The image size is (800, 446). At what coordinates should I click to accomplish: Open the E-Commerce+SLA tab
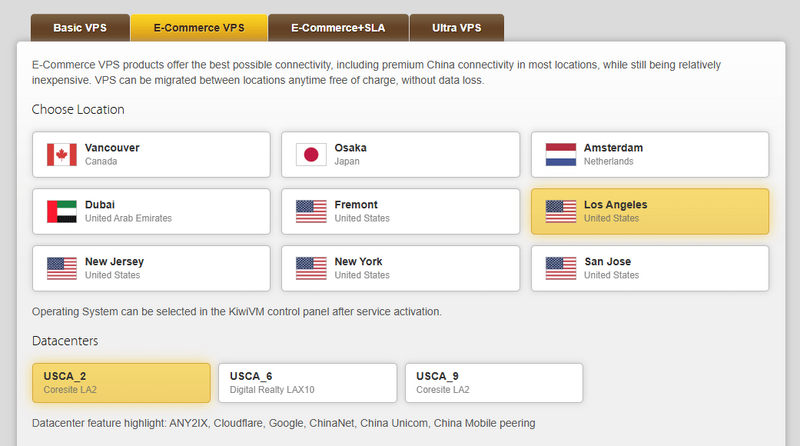[x=338, y=28]
